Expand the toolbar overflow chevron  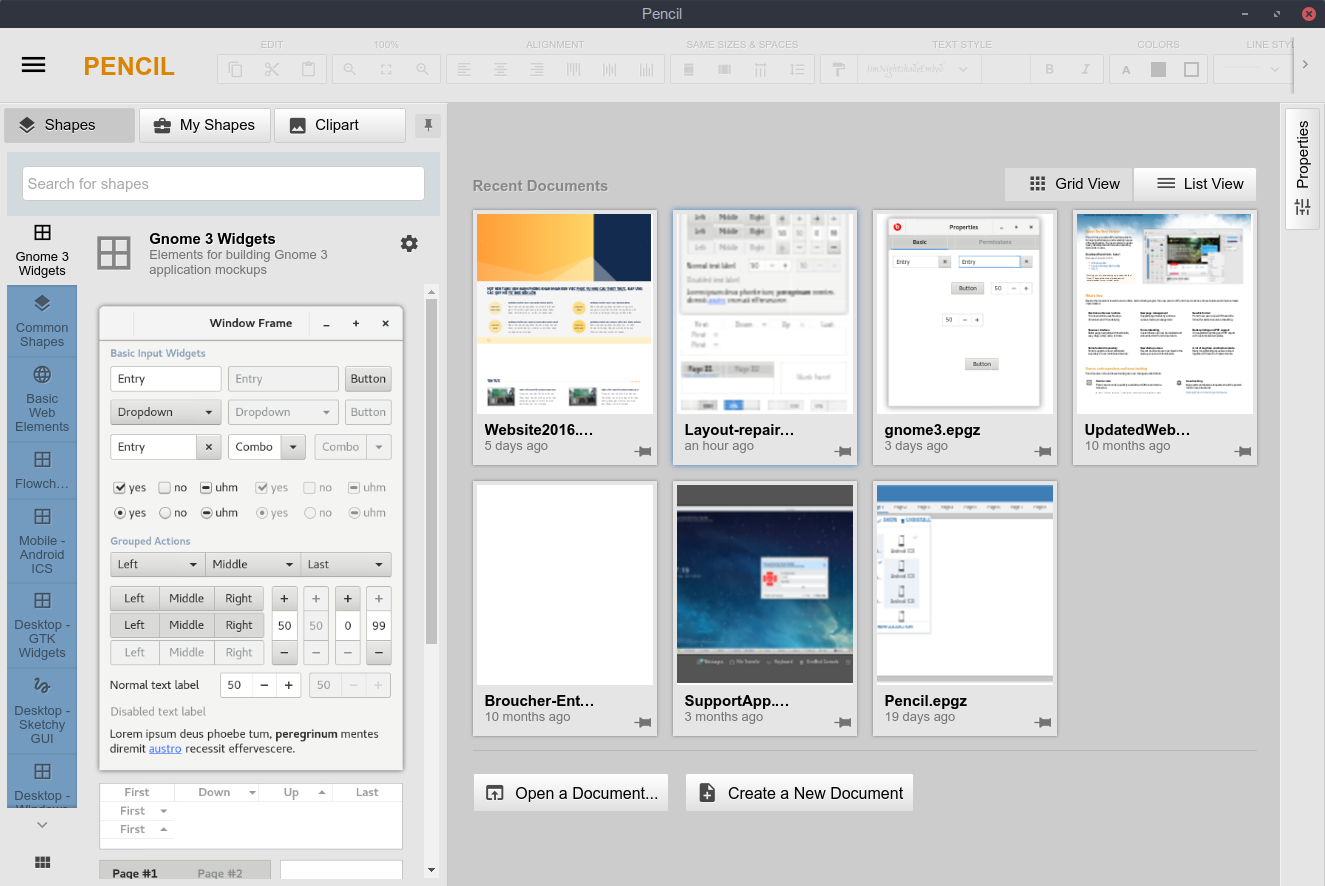click(x=1305, y=64)
